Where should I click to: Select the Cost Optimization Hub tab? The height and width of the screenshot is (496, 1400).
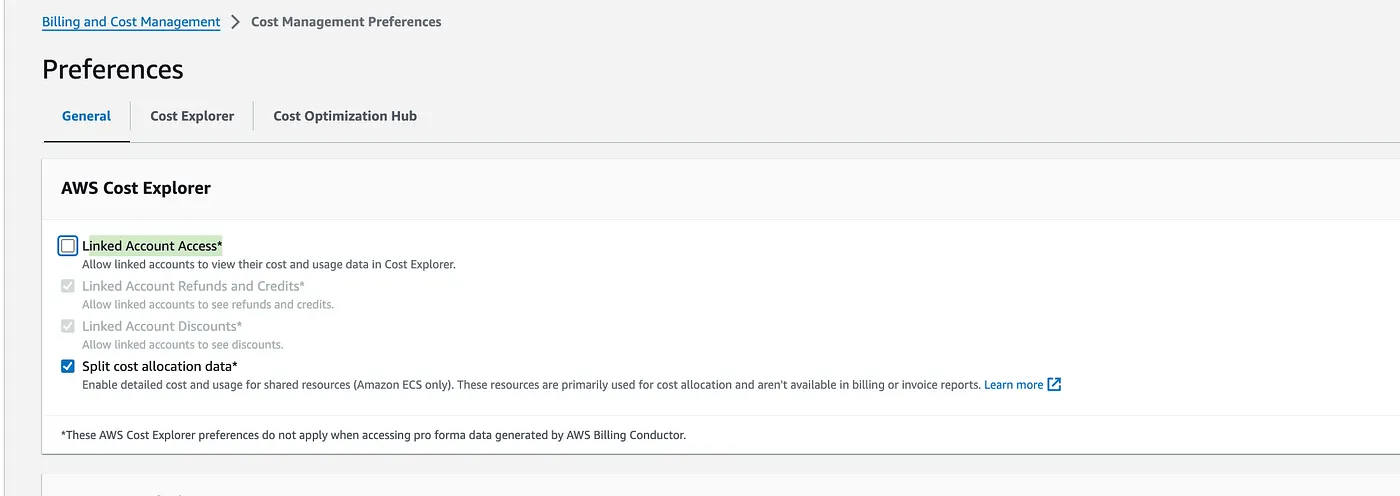(345, 116)
